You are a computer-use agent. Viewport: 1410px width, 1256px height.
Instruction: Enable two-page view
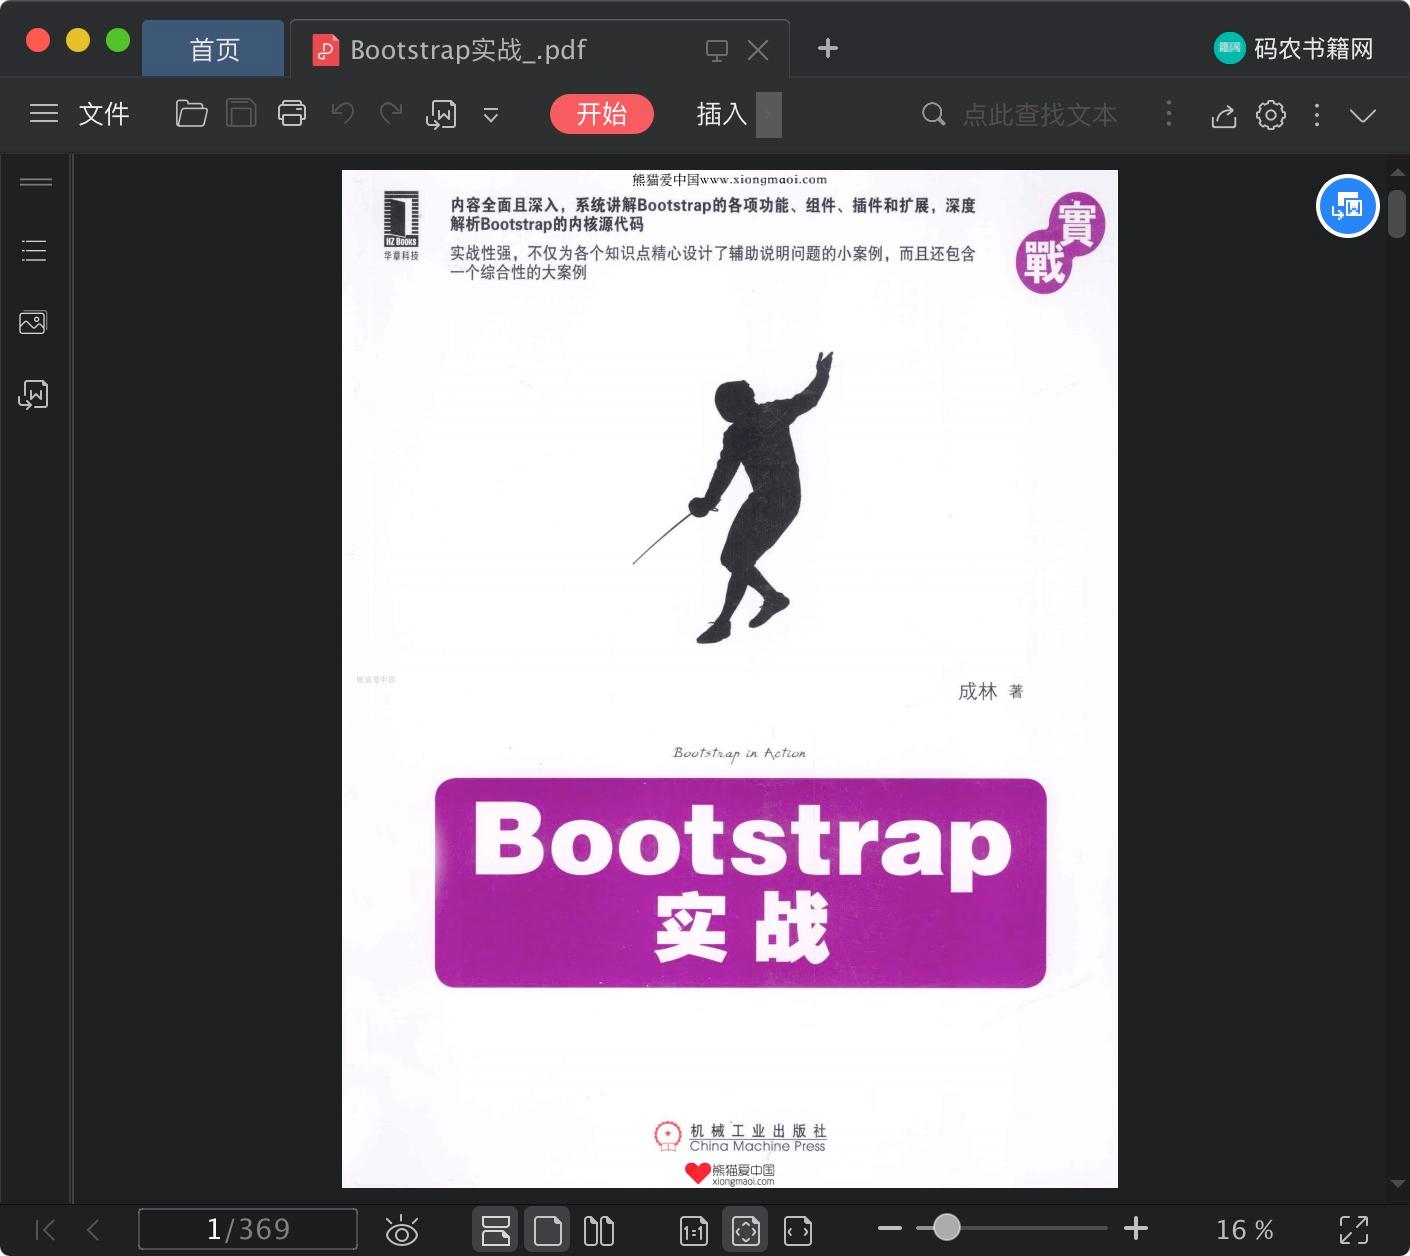[599, 1230]
